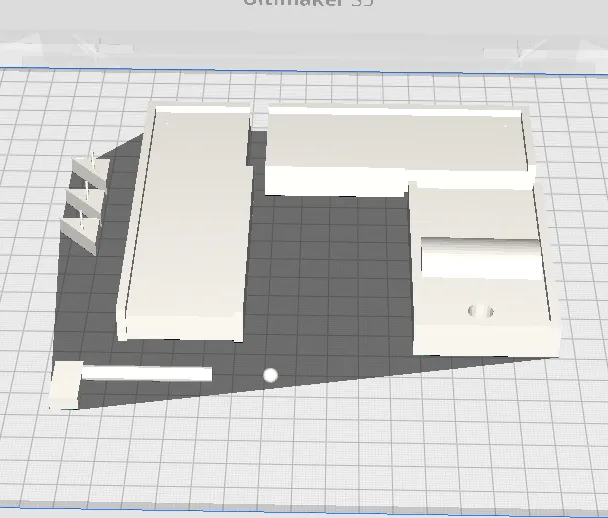608x518 pixels.
Task: Click the round hole in the box model
Action: (480, 311)
